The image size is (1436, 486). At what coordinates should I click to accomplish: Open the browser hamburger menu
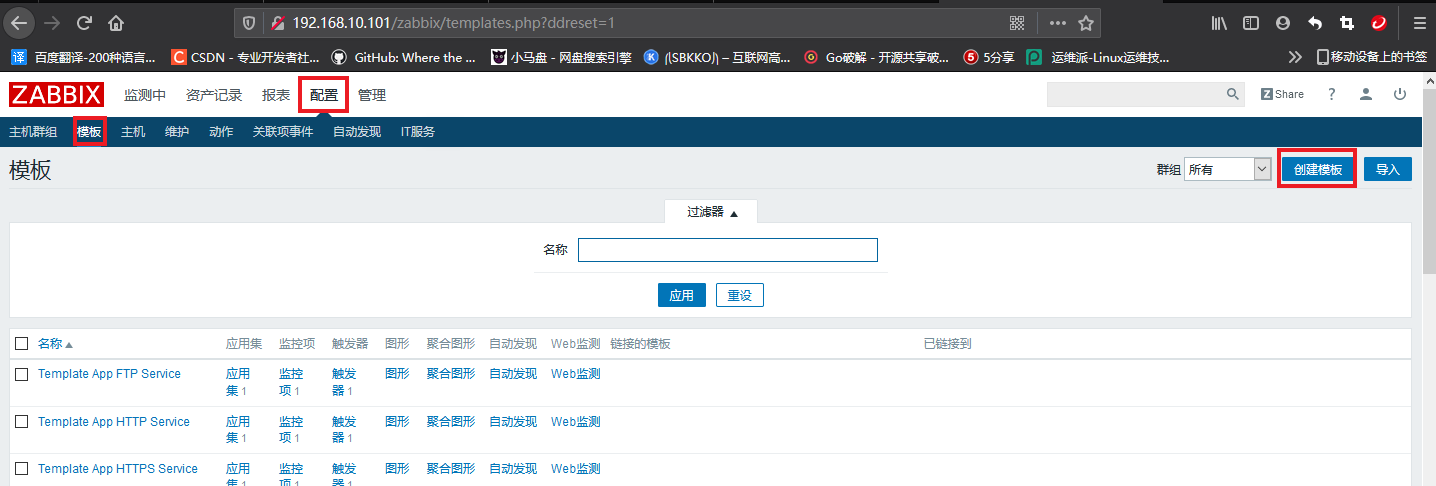point(1419,22)
